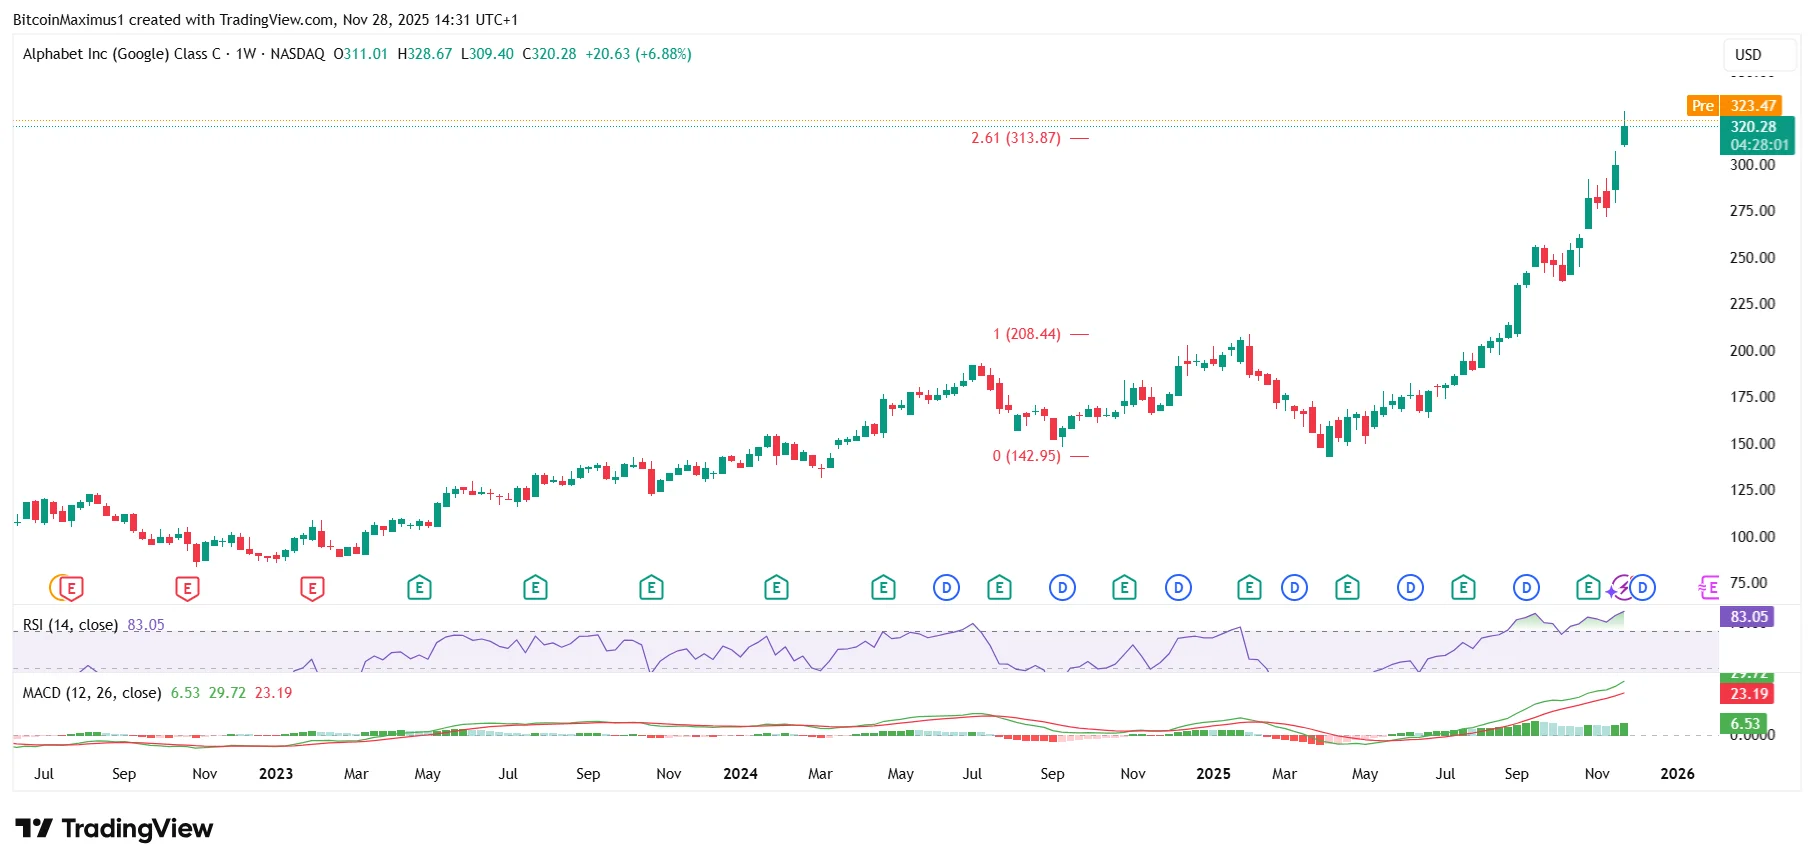The height and width of the screenshot is (866, 1814).
Task: Select the earnings marker of late April 2025
Action: 1347,588
